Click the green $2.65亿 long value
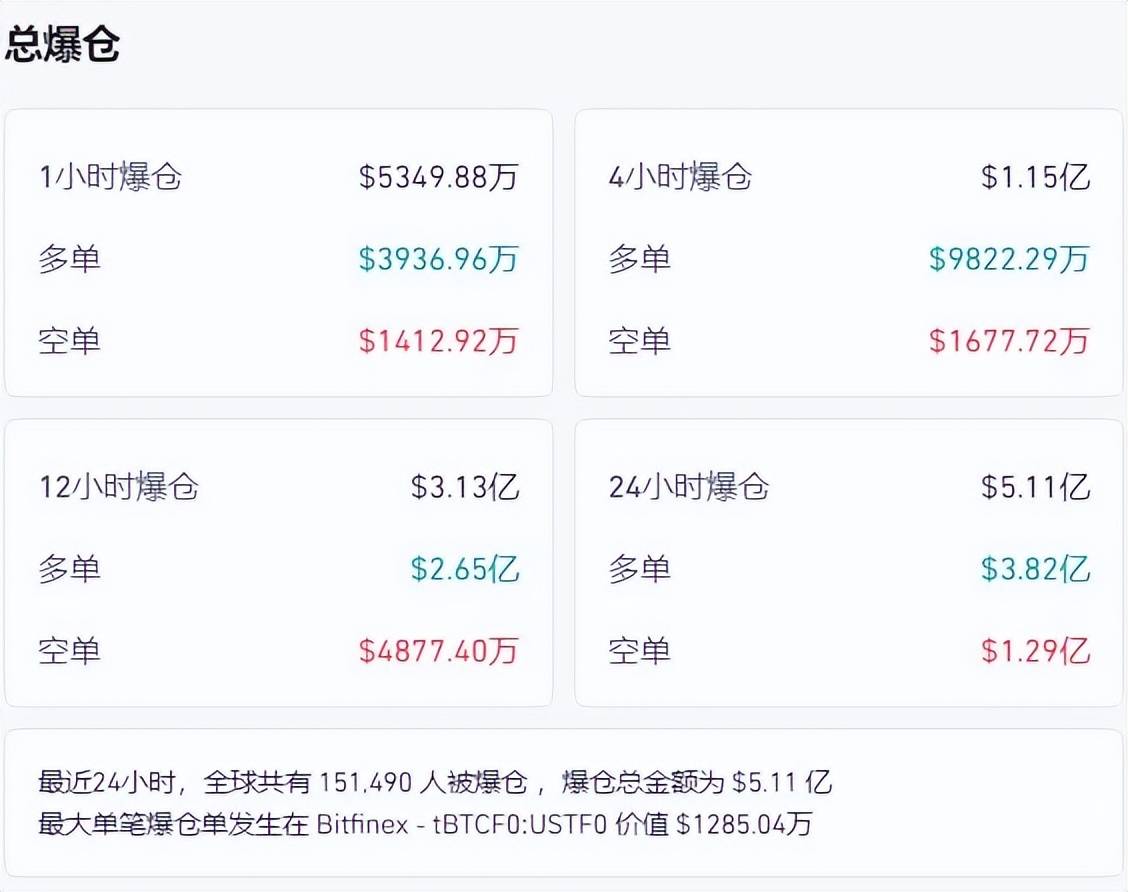Image resolution: width=1128 pixels, height=892 pixels. coord(465,570)
